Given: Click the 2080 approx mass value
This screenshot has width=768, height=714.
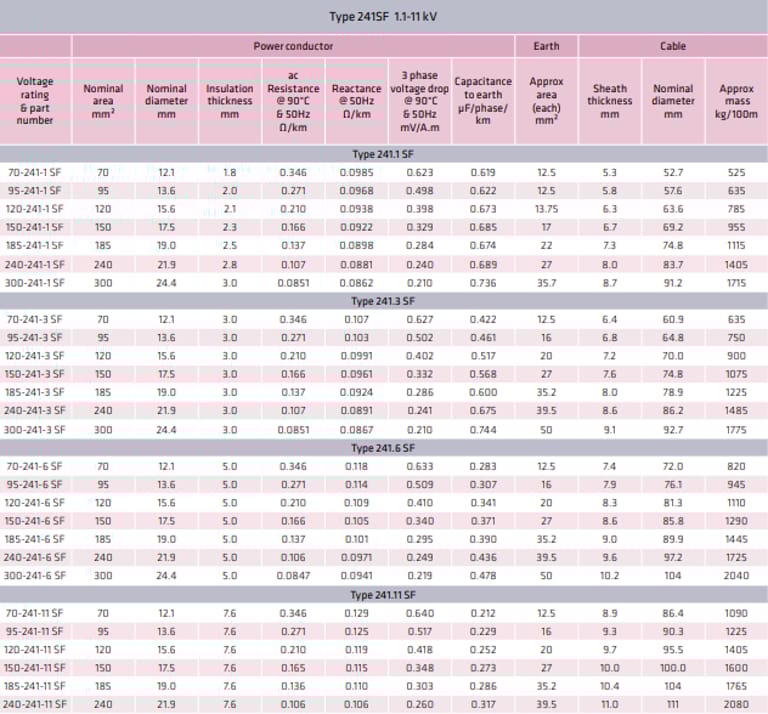Looking at the screenshot, I should pyautogui.click(x=736, y=704).
